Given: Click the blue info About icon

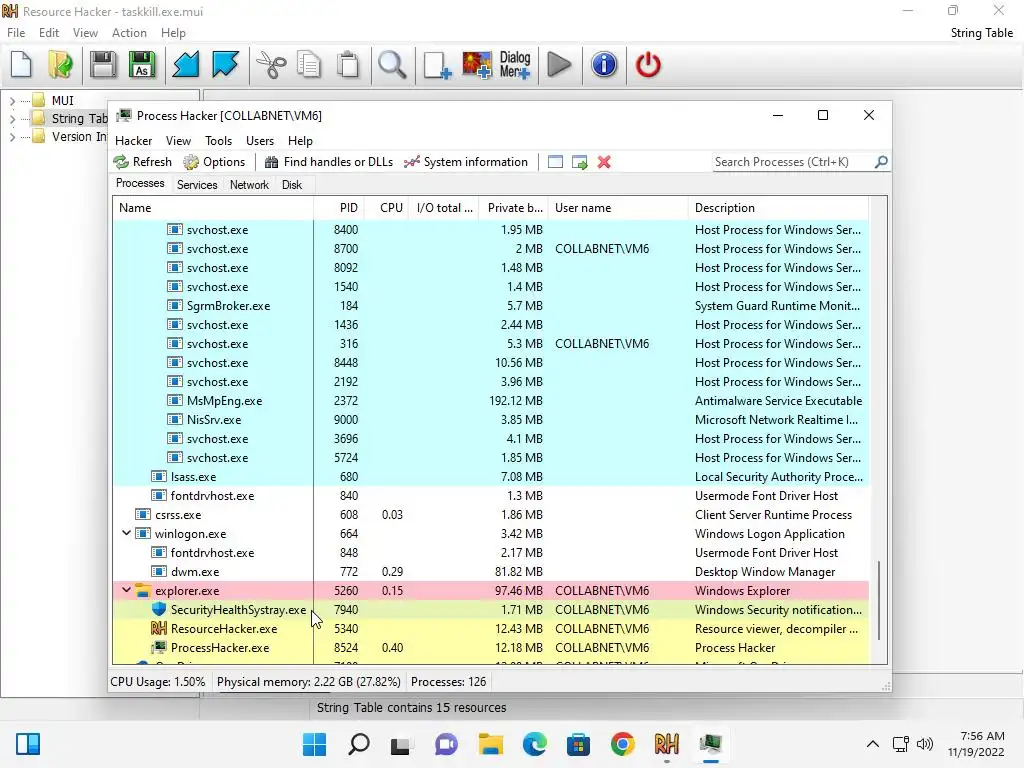Looking at the screenshot, I should point(604,65).
